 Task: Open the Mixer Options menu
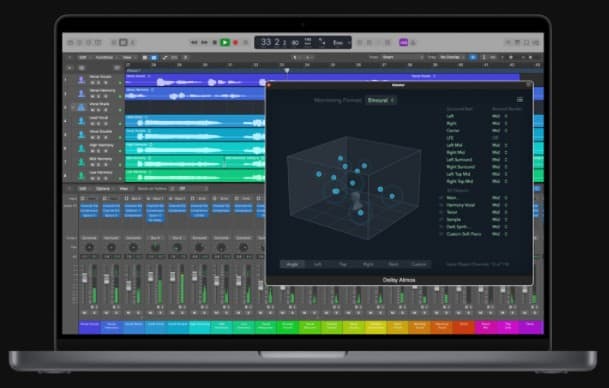point(103,189)
